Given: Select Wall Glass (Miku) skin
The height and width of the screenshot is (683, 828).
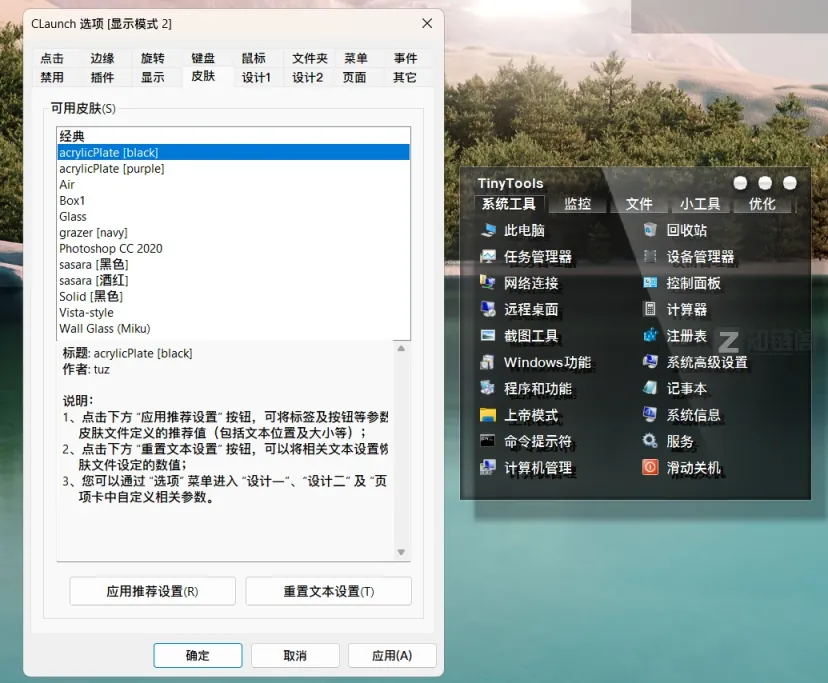Looking at the screenshot, I should 233,329.
